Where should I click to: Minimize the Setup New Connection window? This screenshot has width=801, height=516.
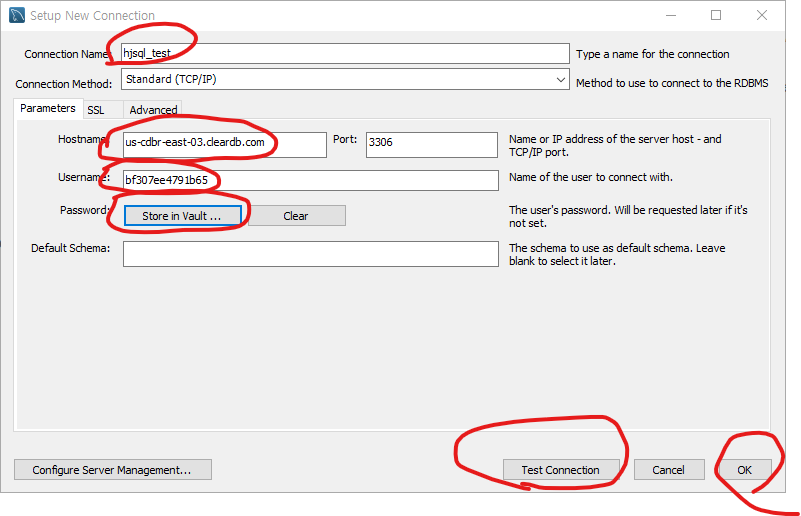[671, 15]
